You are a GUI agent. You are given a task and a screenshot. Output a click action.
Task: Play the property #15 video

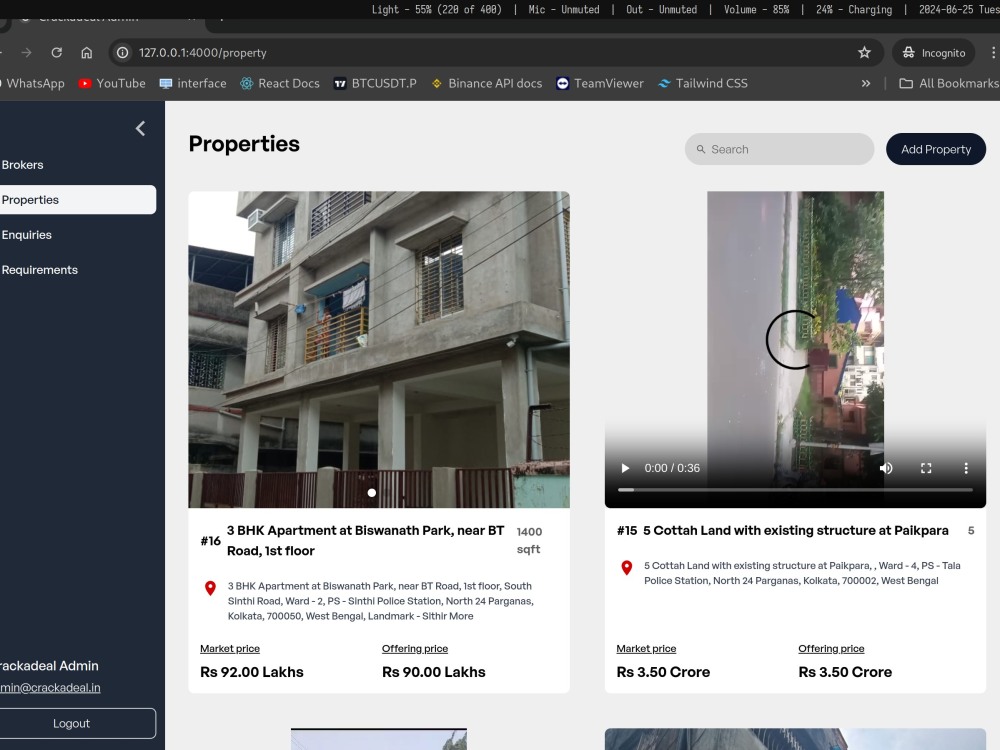625,468
